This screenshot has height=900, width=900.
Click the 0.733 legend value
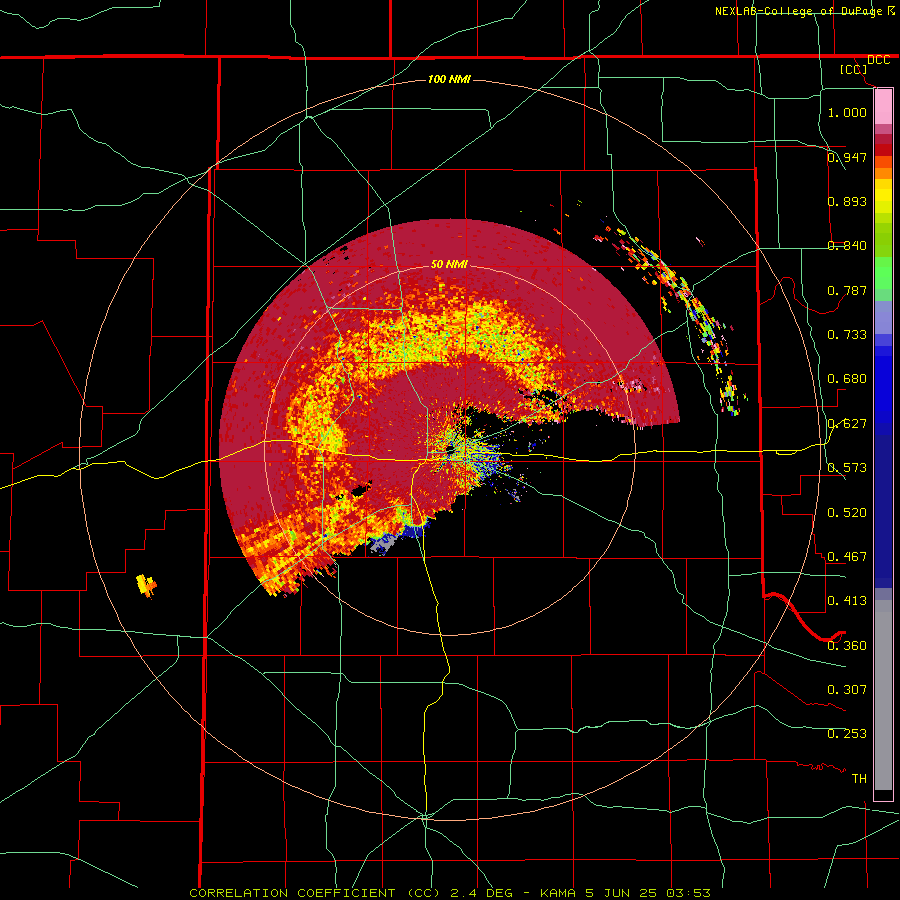pyautogui.click(x=847, y=334)
